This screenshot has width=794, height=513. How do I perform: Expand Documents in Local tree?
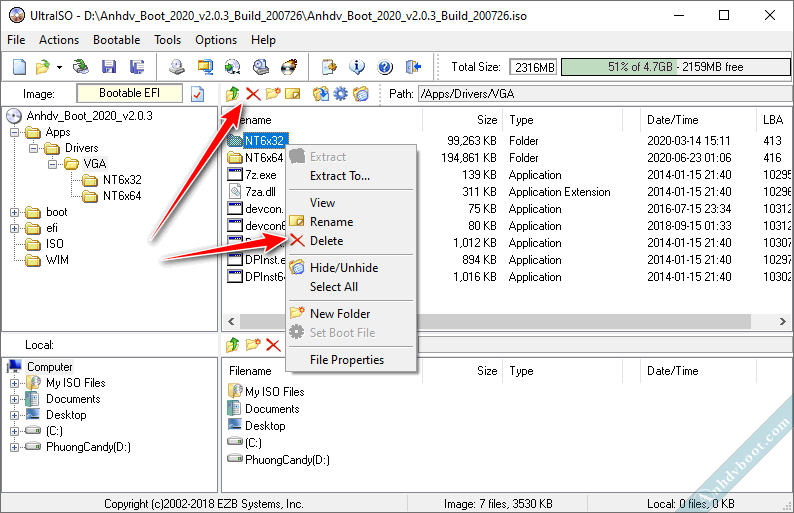click(x=15, y=400)
